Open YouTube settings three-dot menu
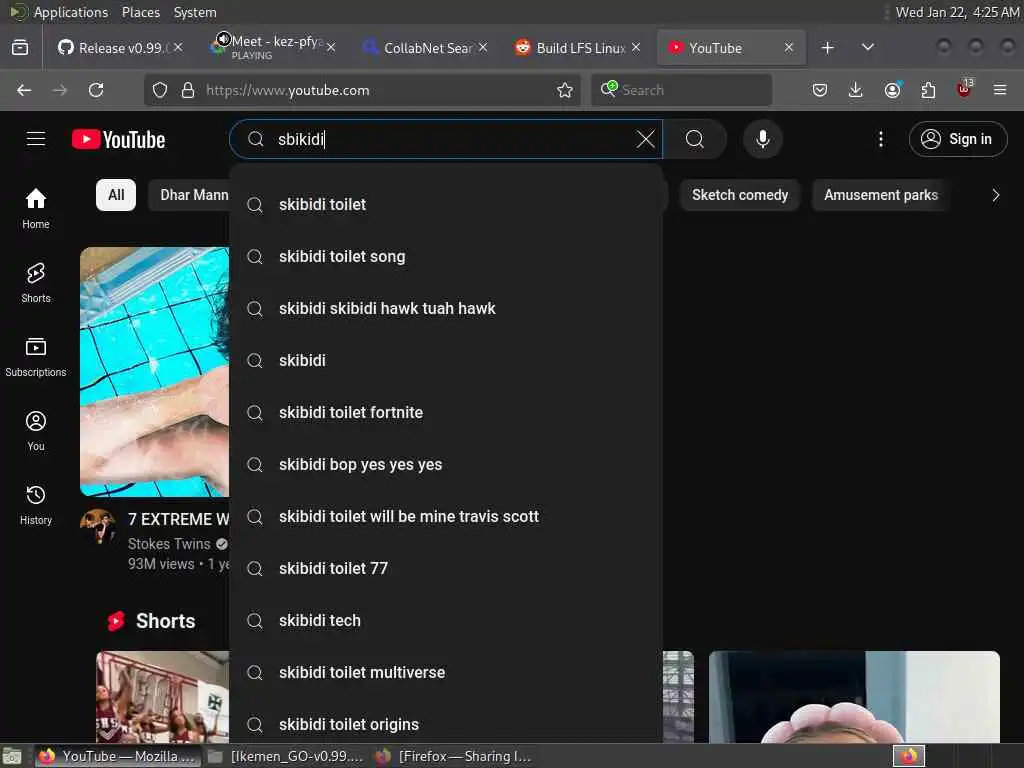 [x=880, y=139]
